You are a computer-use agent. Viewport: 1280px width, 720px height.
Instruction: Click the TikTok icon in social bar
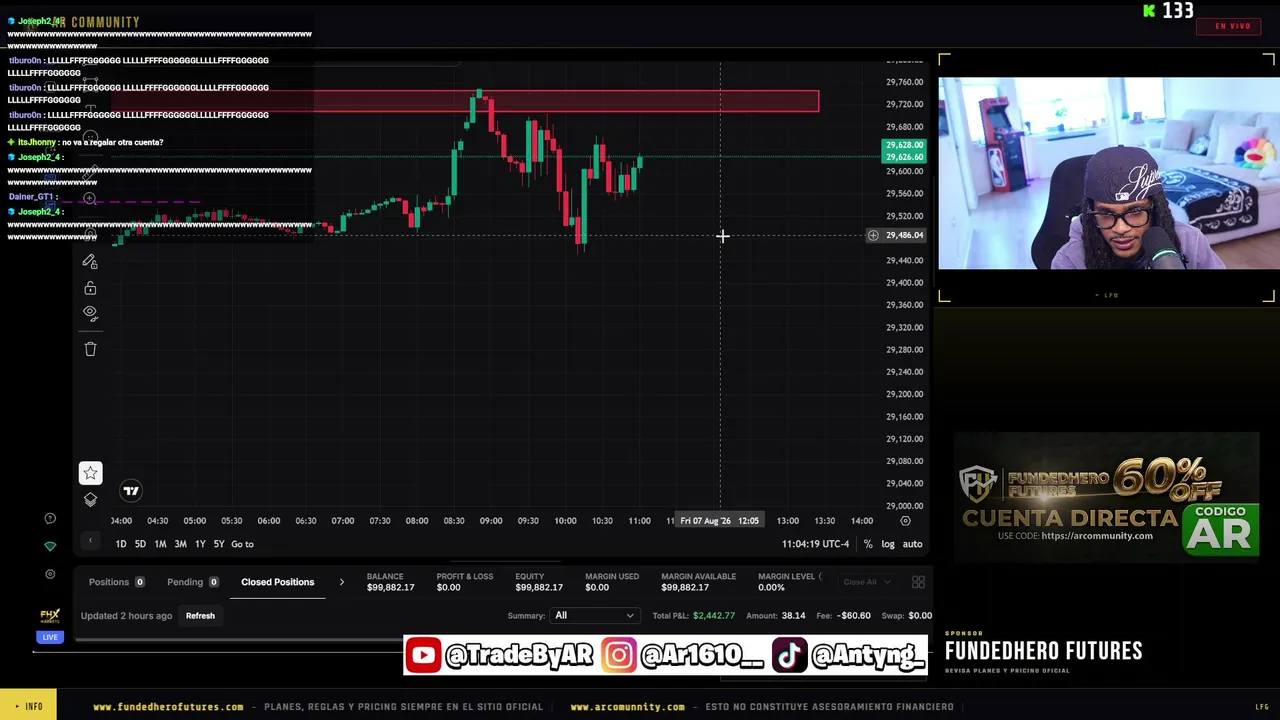click(789, 655)
